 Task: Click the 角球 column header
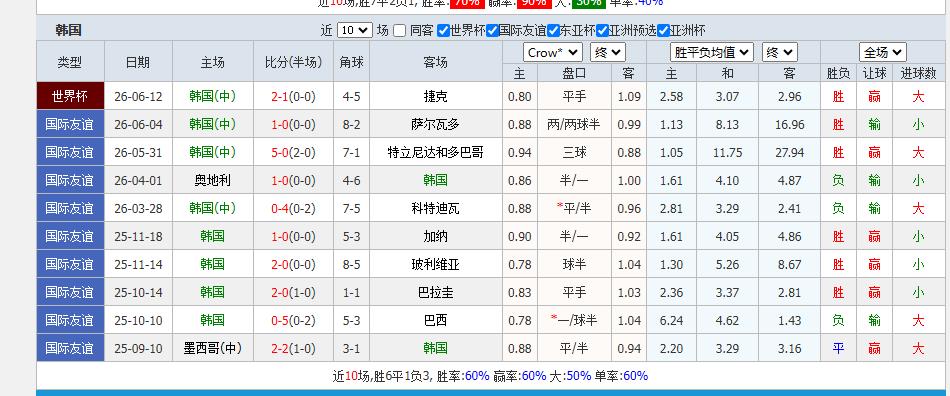351,62
